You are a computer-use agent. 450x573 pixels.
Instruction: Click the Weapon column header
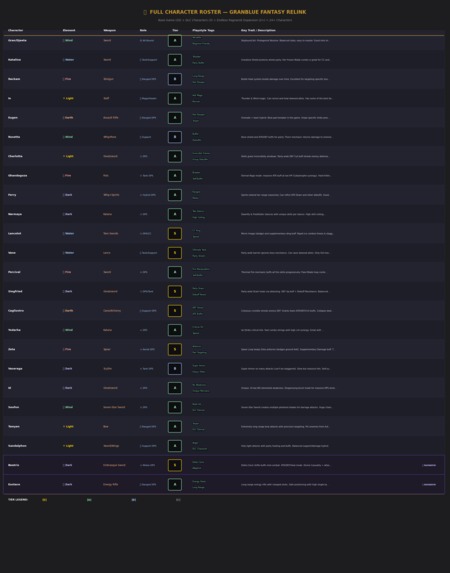[110, 30]
